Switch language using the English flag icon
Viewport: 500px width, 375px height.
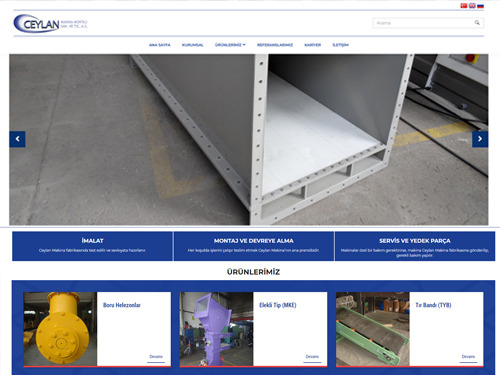[472, 6]
